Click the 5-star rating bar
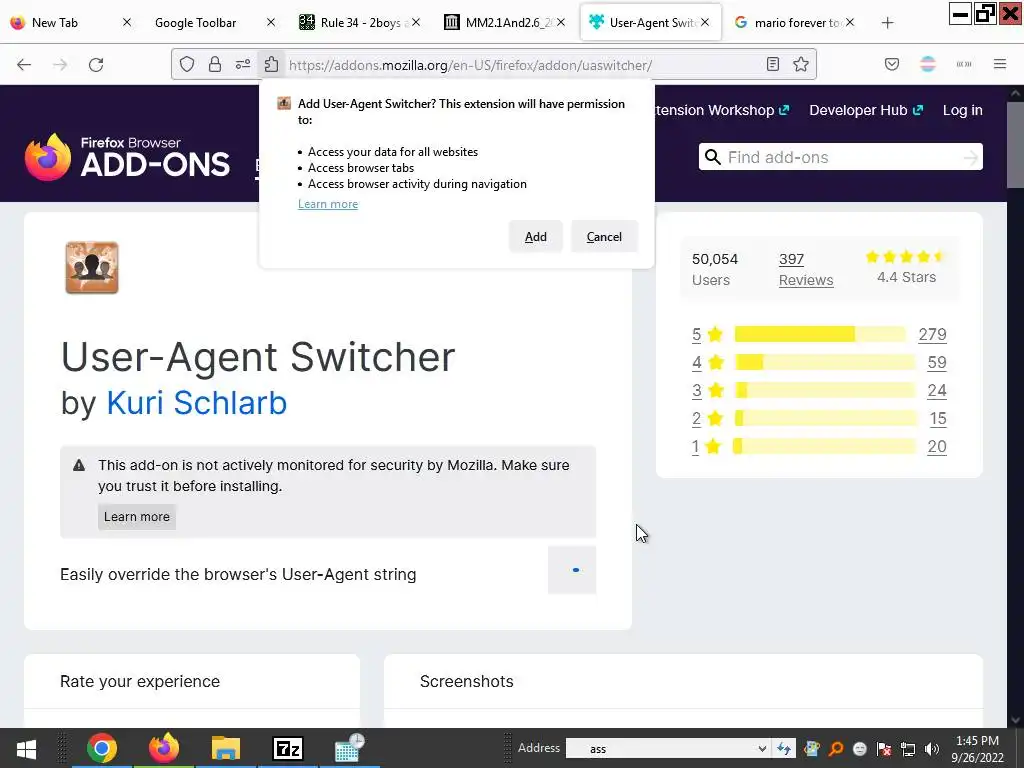The image size is (1024, 768). [x=820, y=334]
